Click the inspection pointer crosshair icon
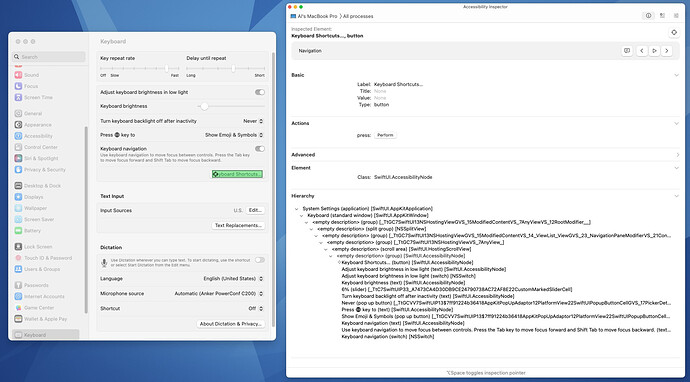Image resolution: width=690 pixels, height=382 pixels. tap(673, 33)
